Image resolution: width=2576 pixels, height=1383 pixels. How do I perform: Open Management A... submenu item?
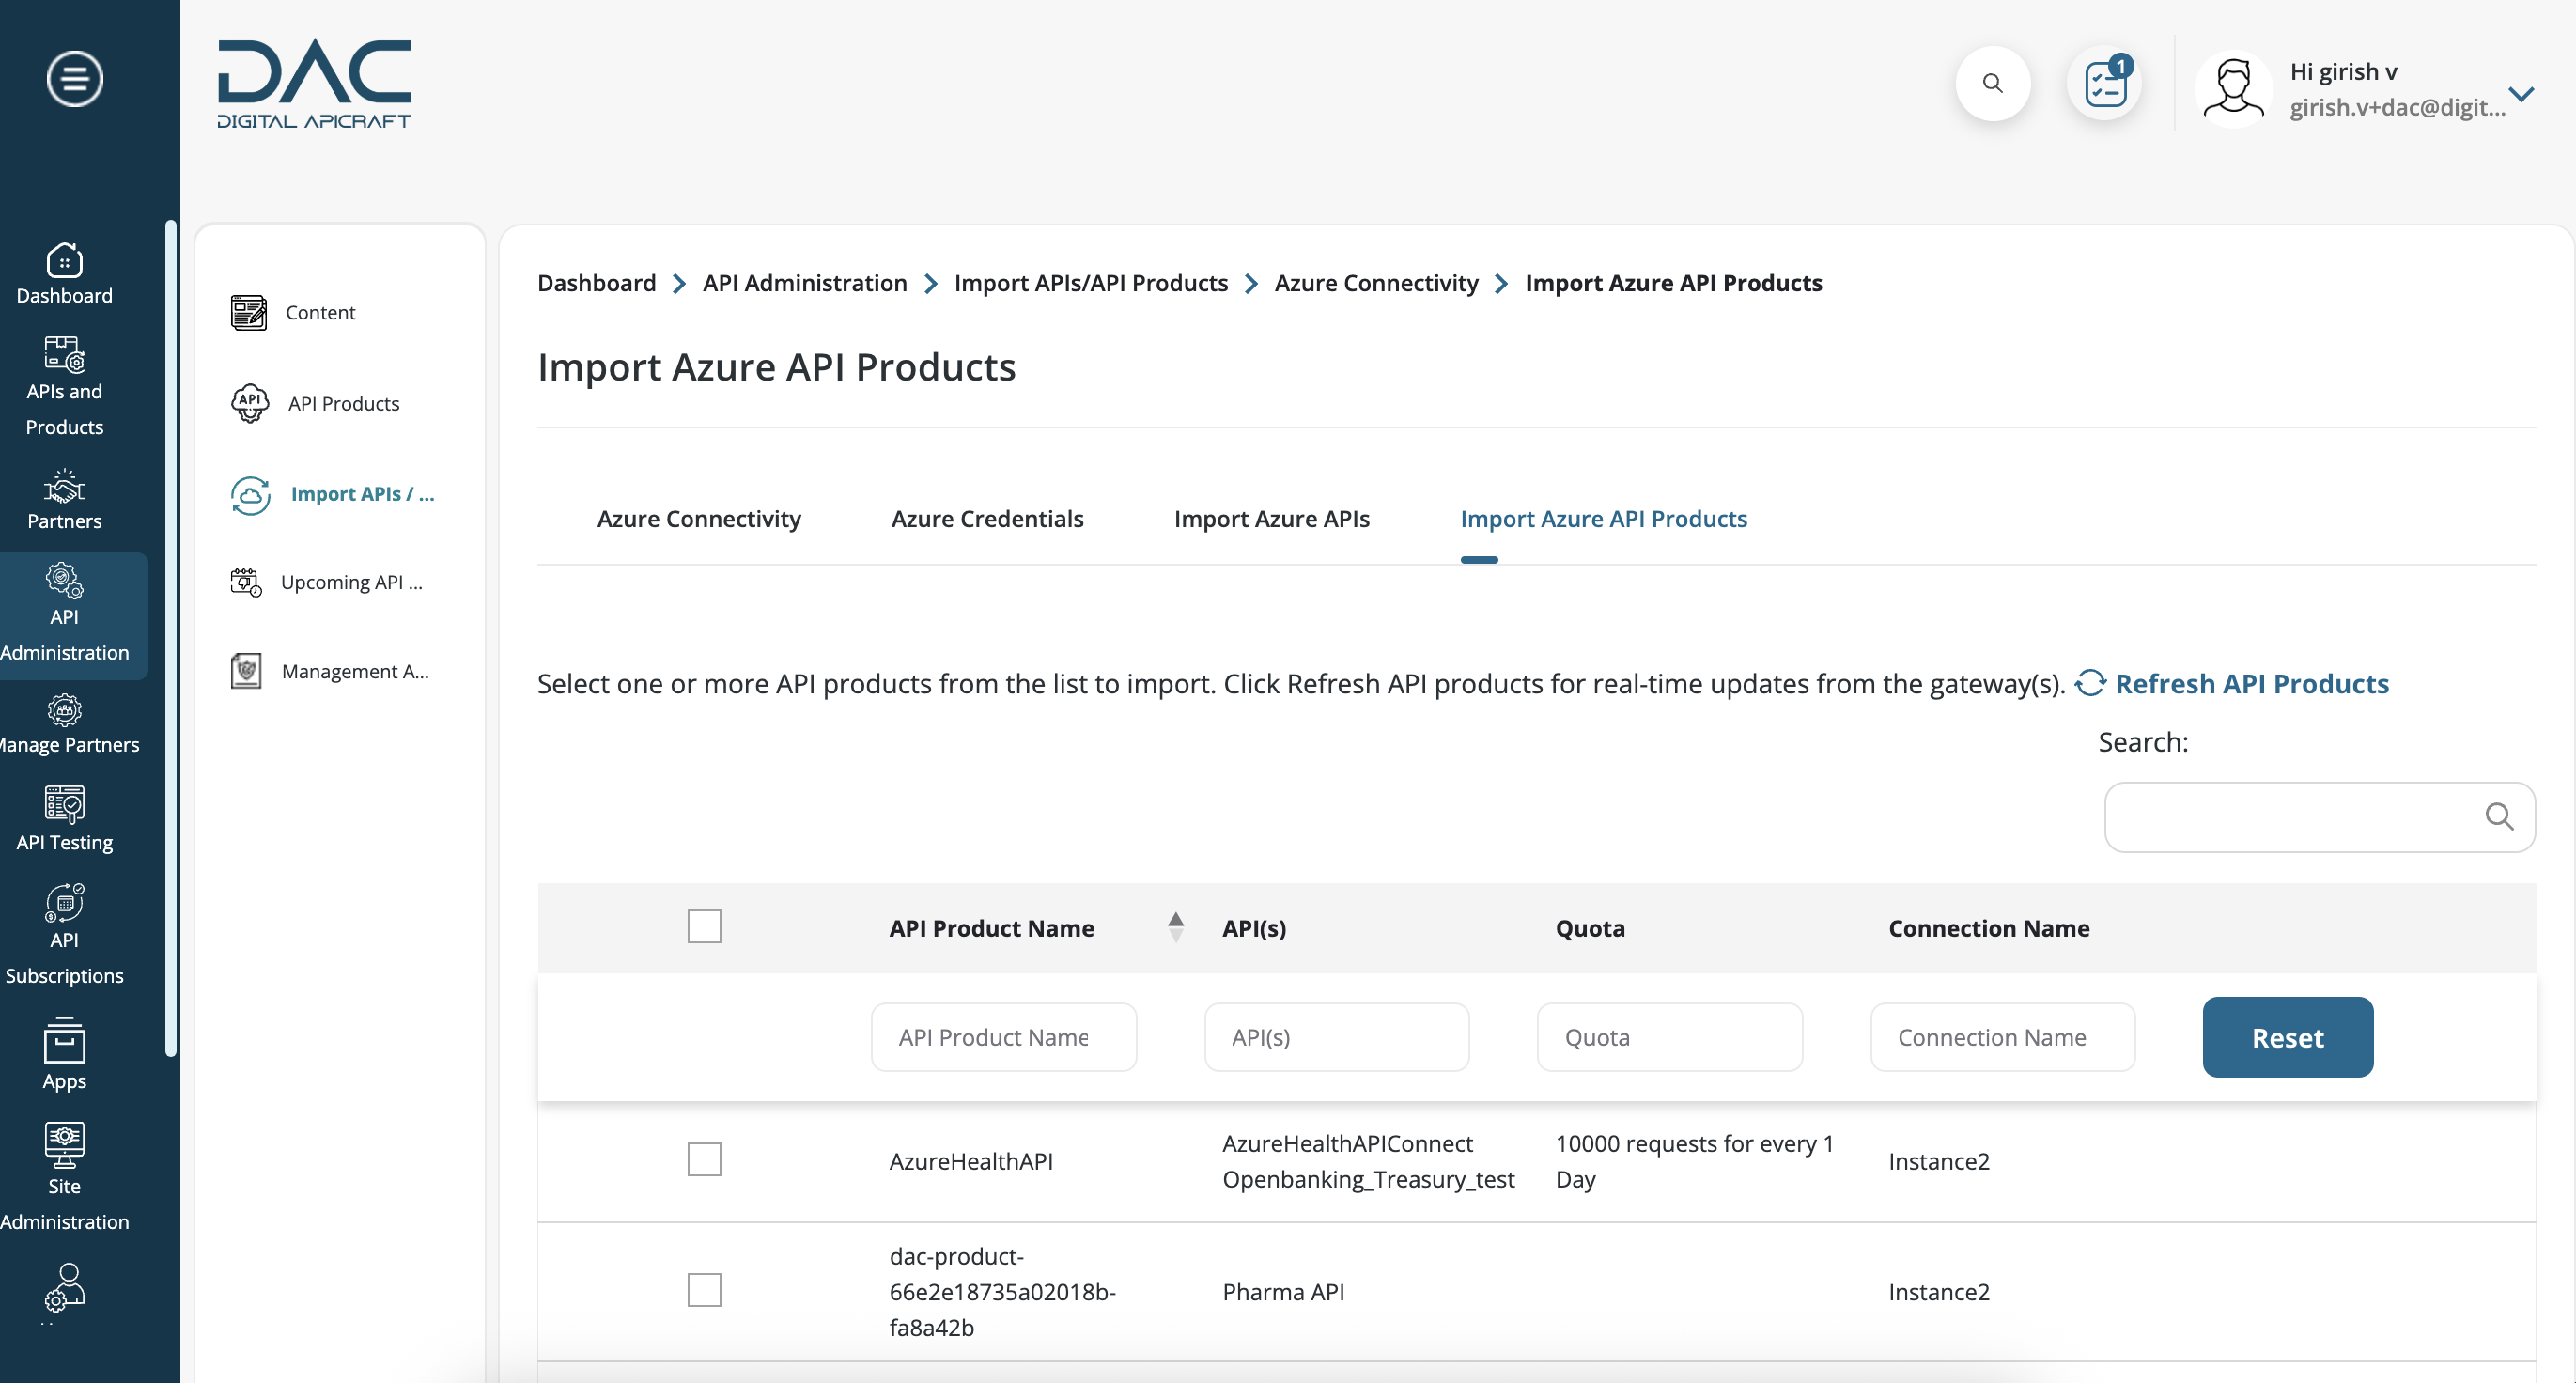[330, 671]
